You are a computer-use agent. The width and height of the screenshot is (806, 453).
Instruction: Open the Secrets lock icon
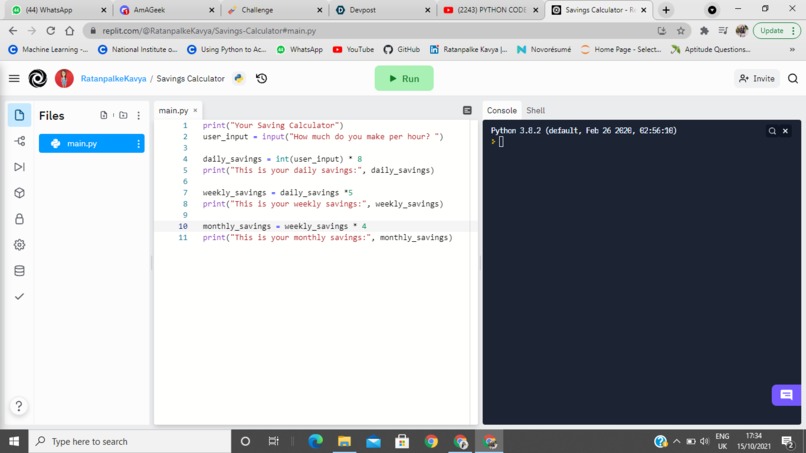pyautogui.click(x=20, y=219)
